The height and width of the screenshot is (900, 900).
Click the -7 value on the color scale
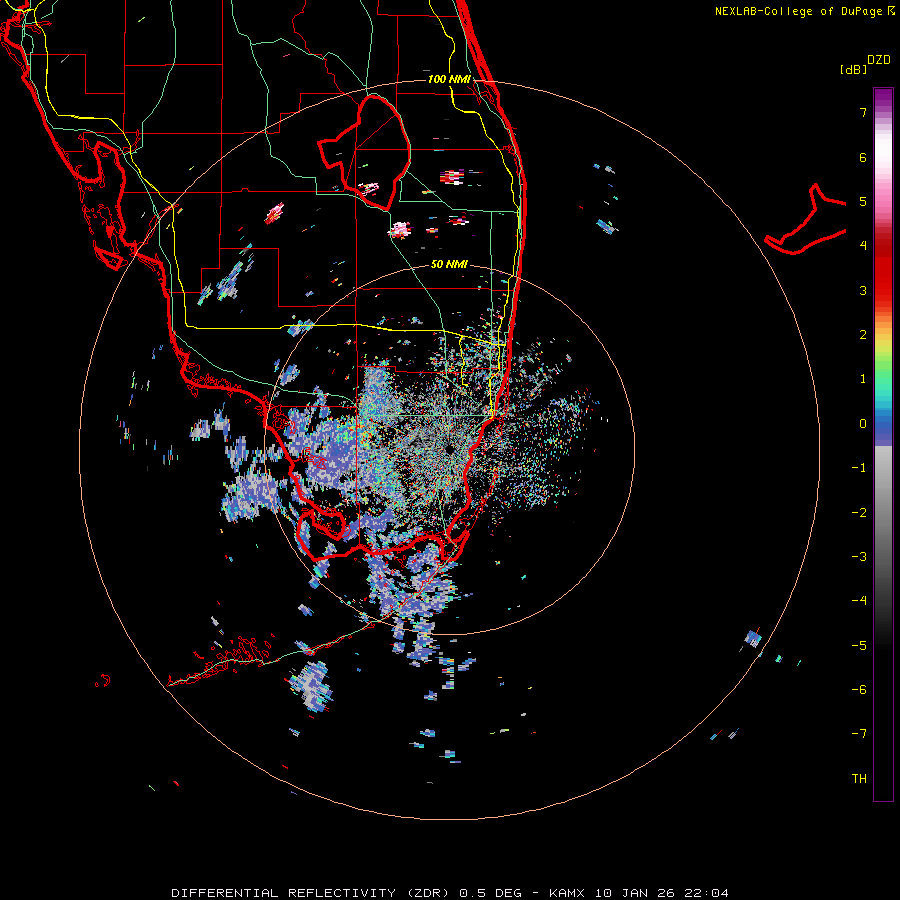pyautogui.click(x=859, y=734)
